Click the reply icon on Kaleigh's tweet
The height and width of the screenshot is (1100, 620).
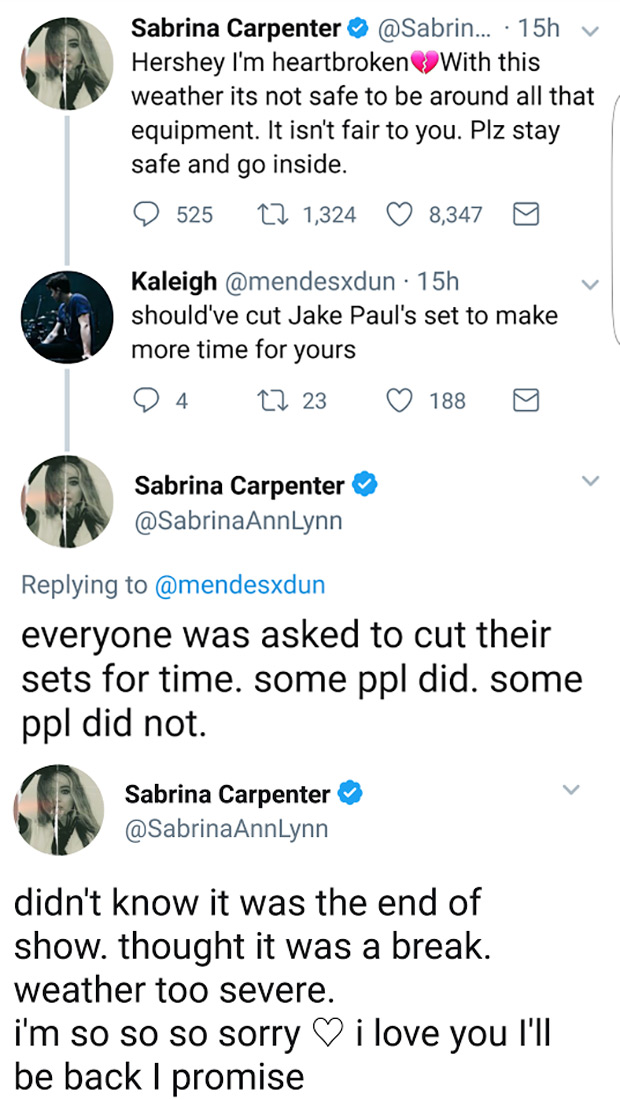click(x=148, y=400)
